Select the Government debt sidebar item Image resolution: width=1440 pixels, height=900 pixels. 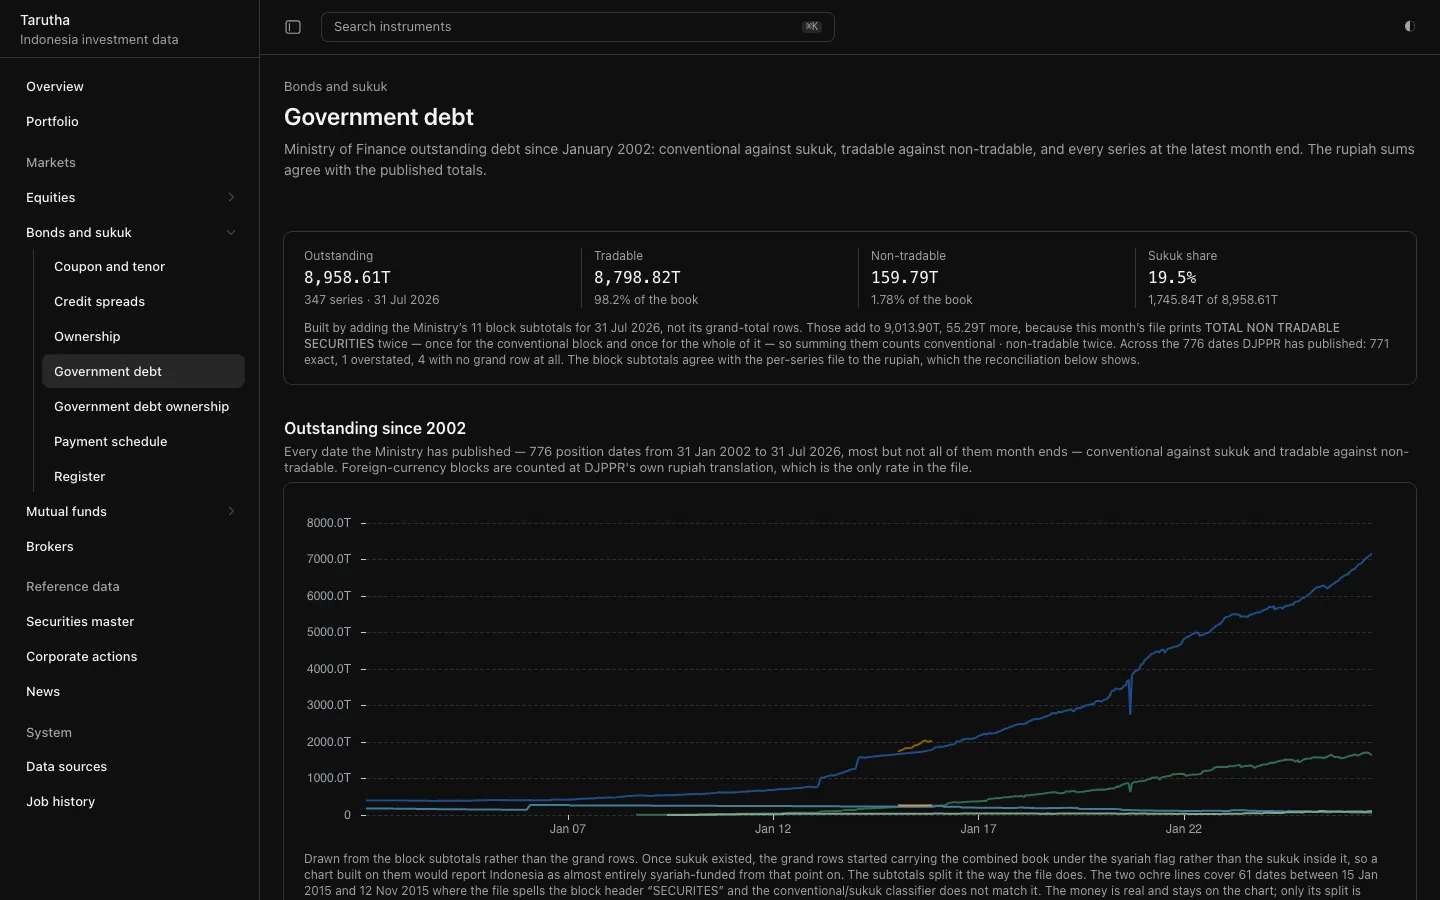point(143,371)
